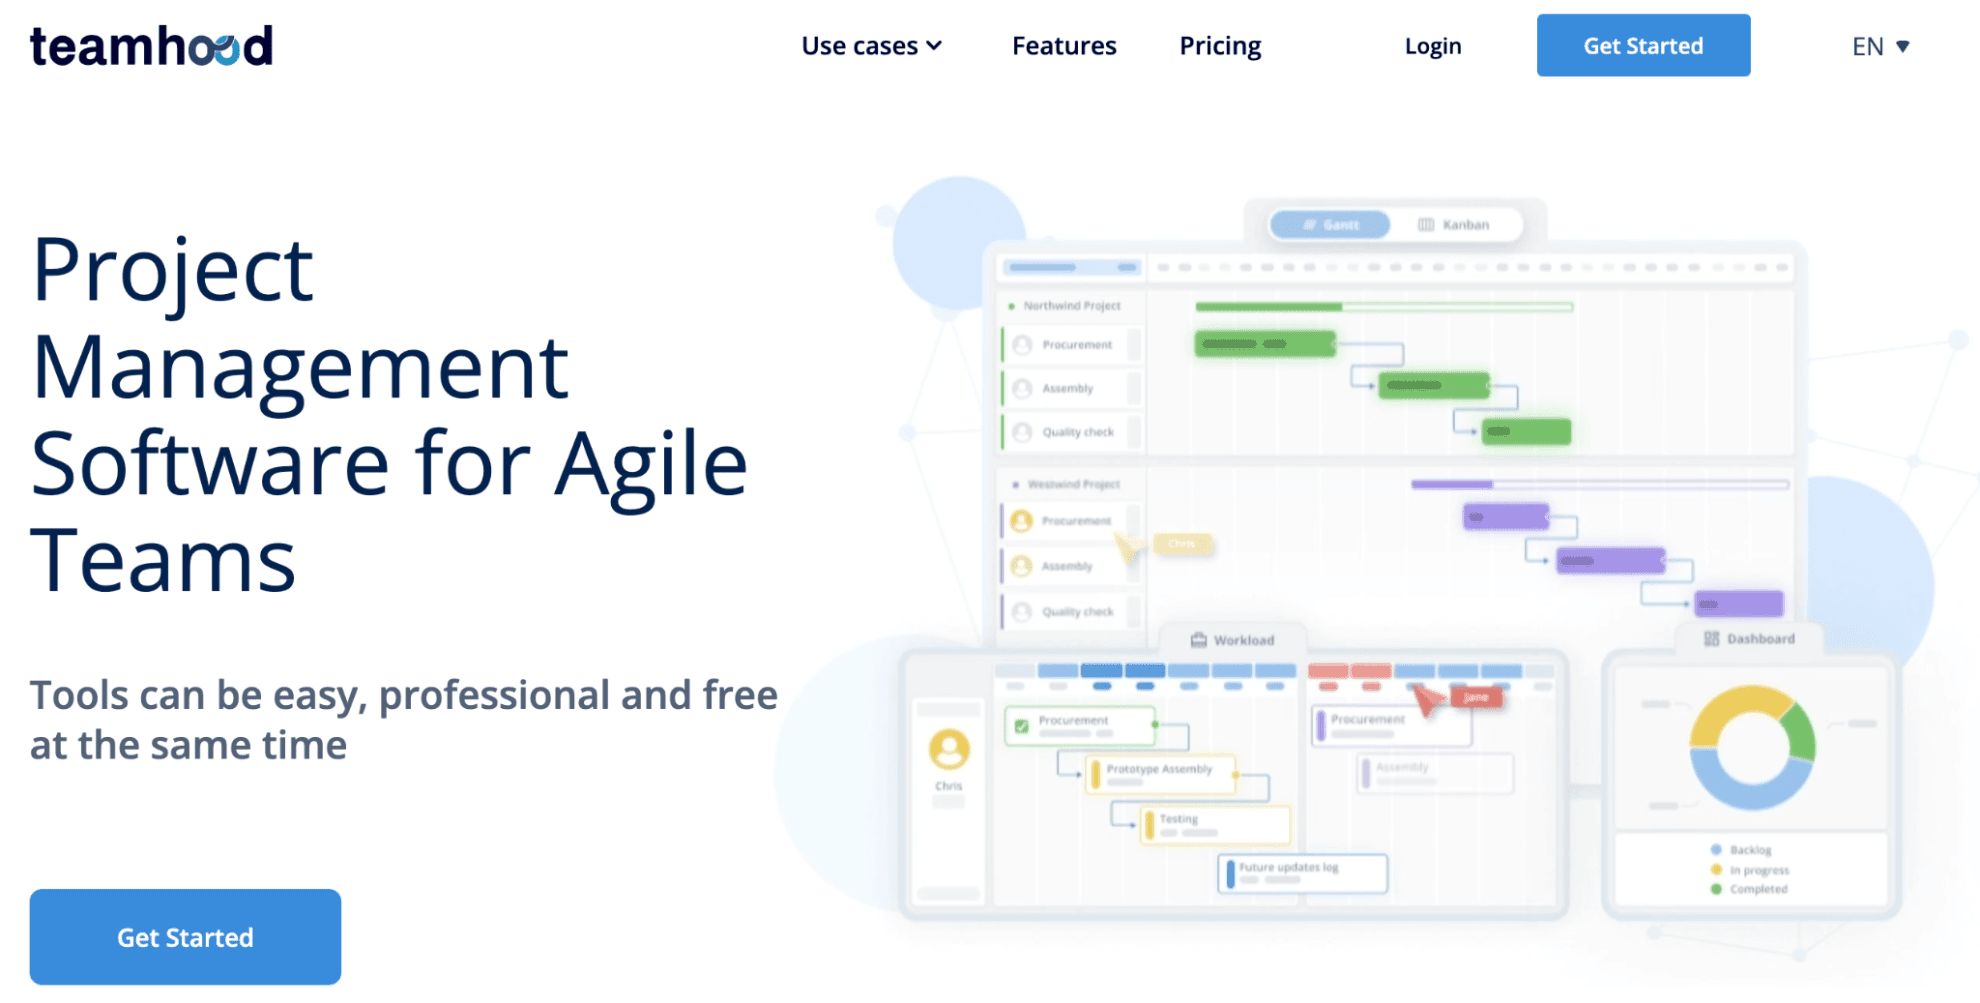The height and width of the screenshot is (1003, 1980).
Task: Click the grid icon beside Dashboard
Action: 1711,639
